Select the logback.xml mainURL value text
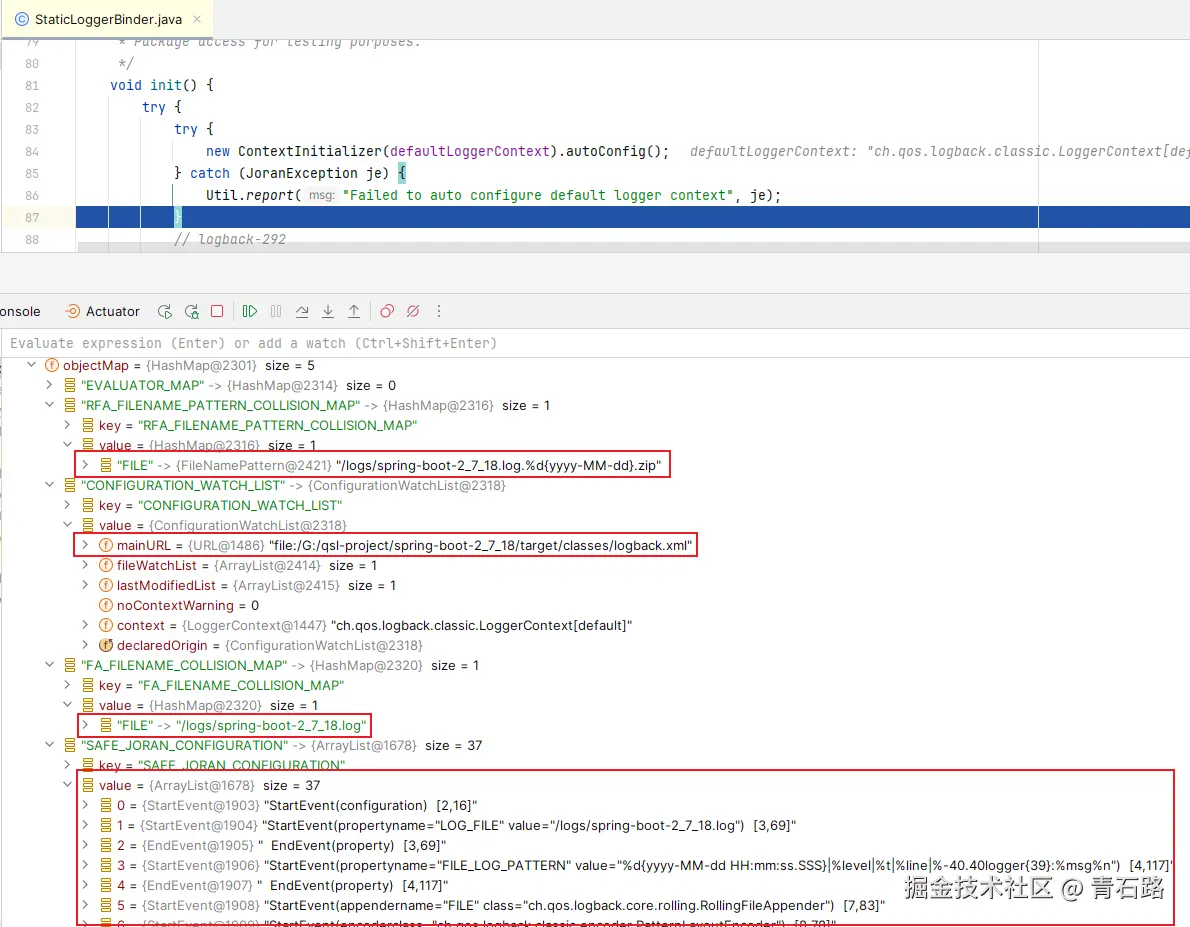 480,545
